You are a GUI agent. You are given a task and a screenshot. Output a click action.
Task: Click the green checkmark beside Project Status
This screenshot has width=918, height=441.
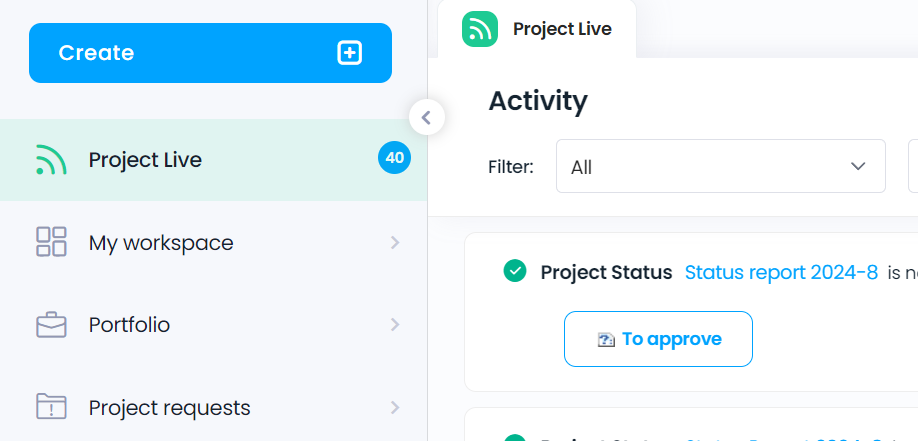(515, 271)
